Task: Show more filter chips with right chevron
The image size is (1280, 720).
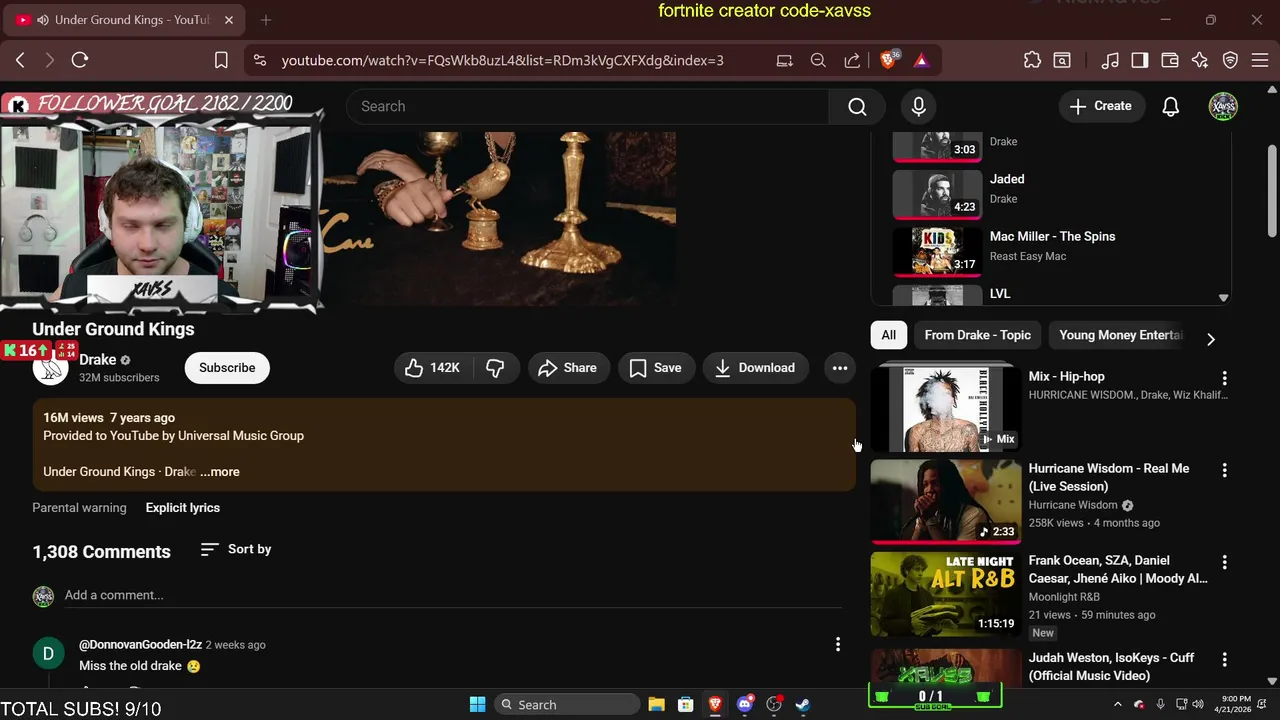Action: pyautogui.click(x=1210, y=339)
